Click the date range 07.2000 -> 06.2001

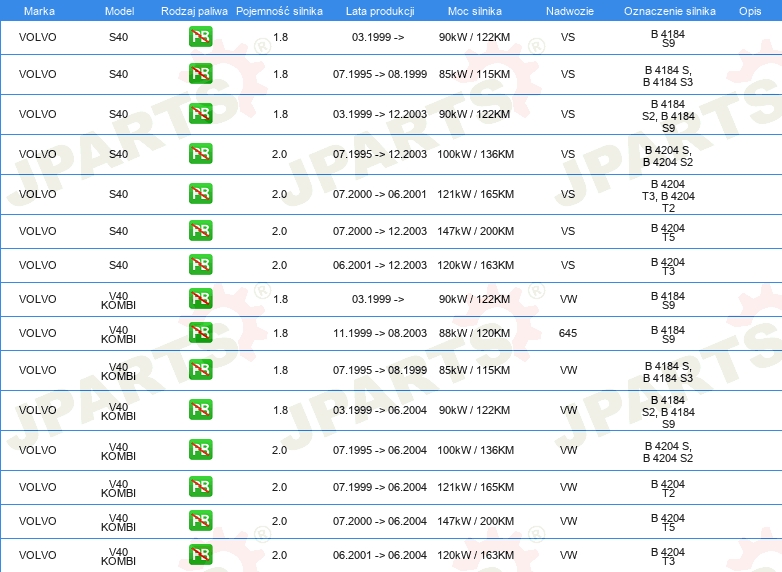coord(380,194)
